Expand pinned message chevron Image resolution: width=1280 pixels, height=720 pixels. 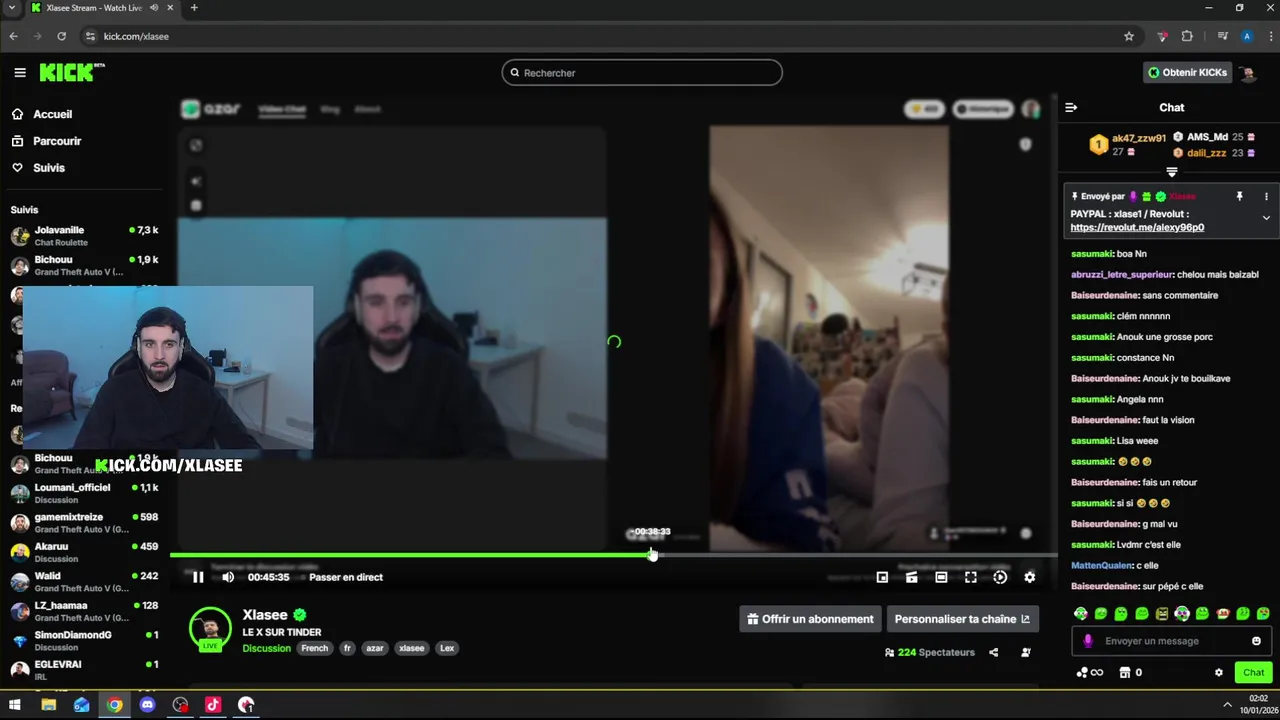click(1266, 218)
